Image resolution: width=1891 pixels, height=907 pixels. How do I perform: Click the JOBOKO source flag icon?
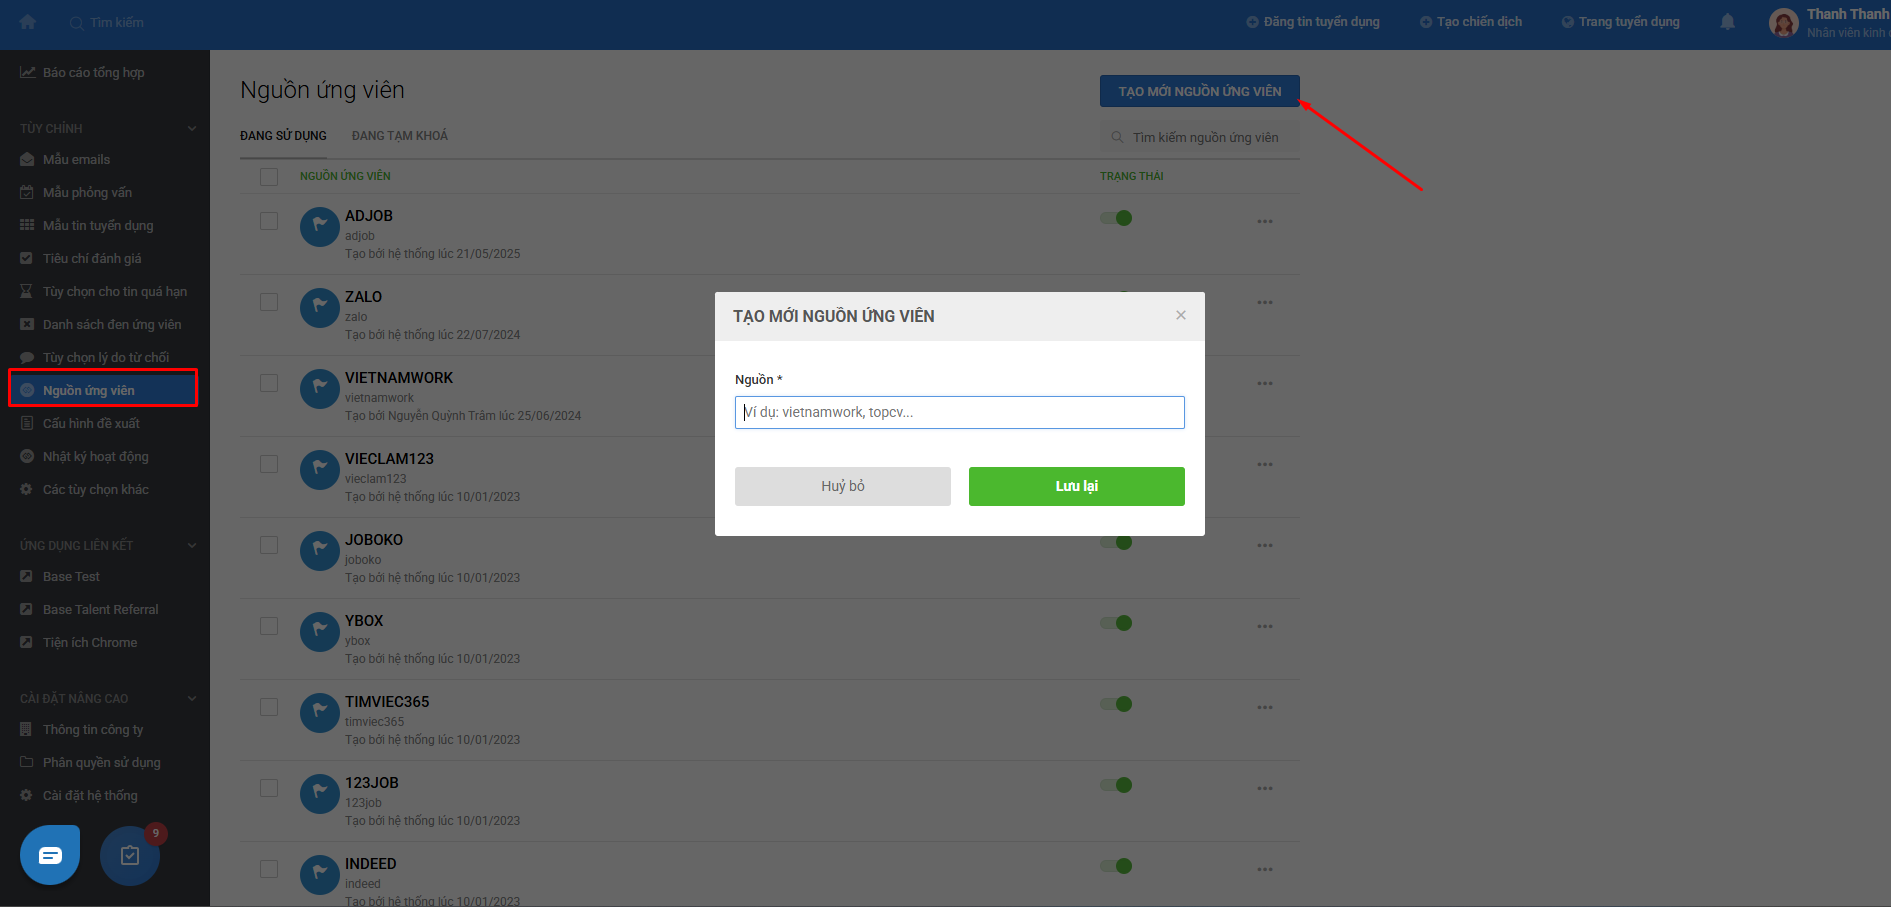click(320, 551)
